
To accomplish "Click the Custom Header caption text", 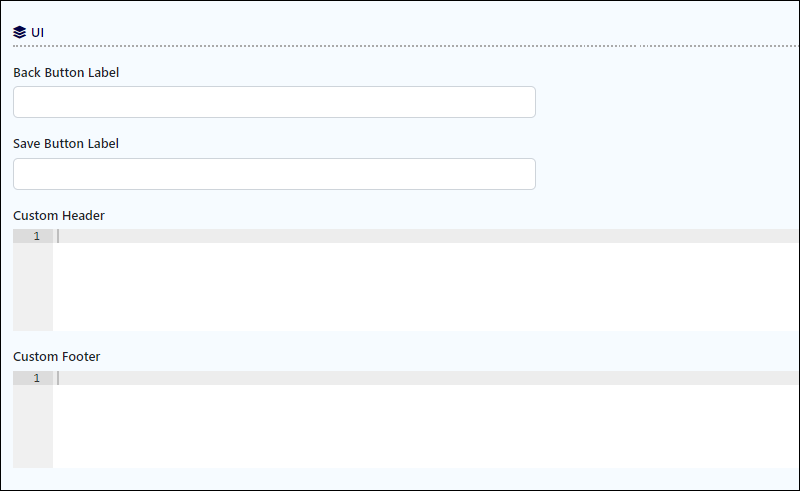I will click(59, 215).
